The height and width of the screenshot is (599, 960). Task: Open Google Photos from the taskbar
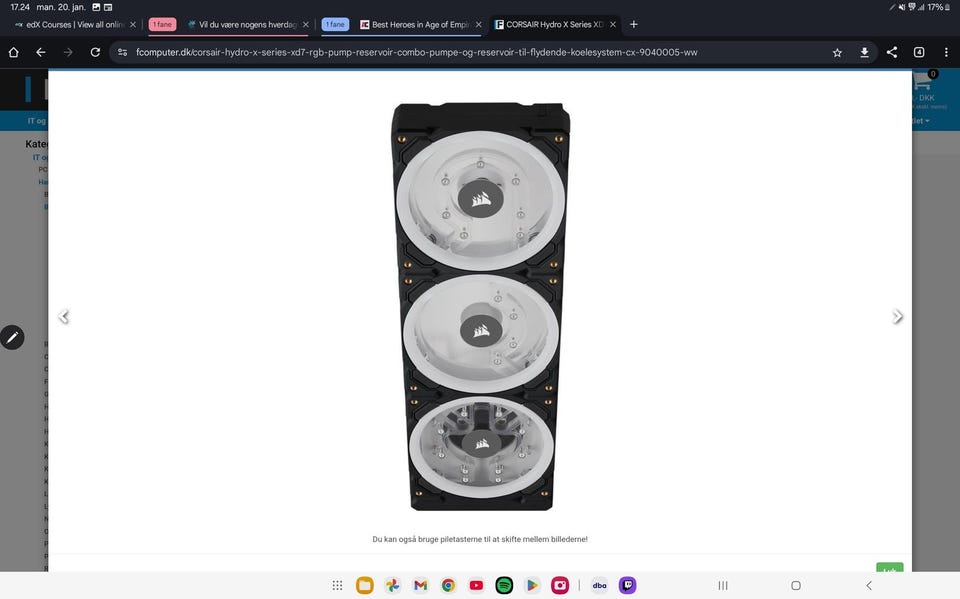(392, 586)
